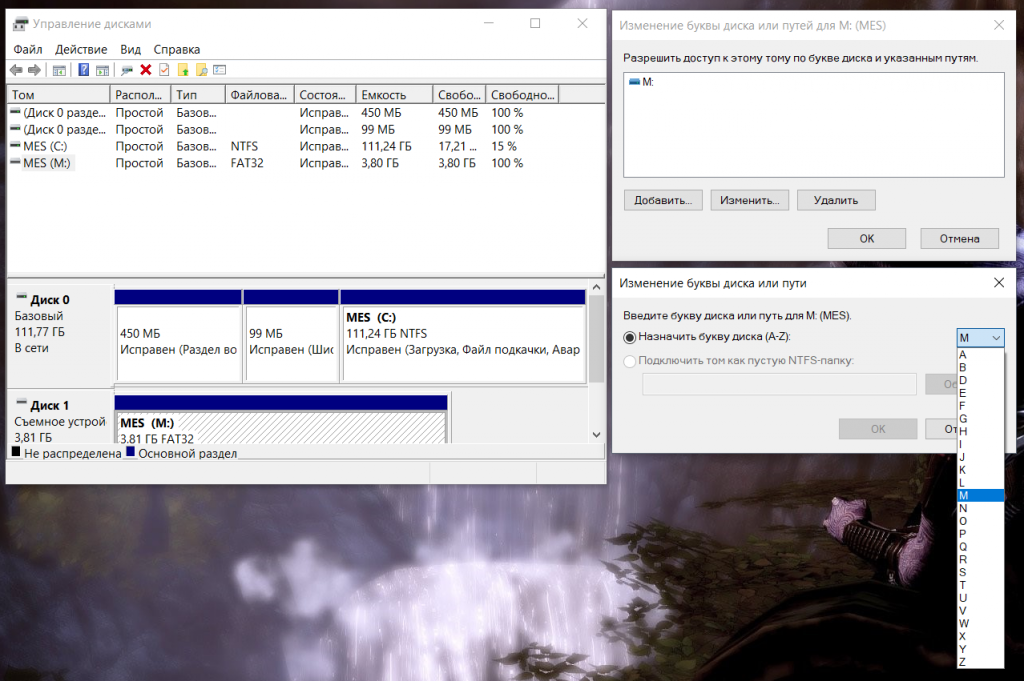Viewport: 1024px width, 681px height.
Task: Click the checklist settings toolbar icon
Action: tap(219, 70)
